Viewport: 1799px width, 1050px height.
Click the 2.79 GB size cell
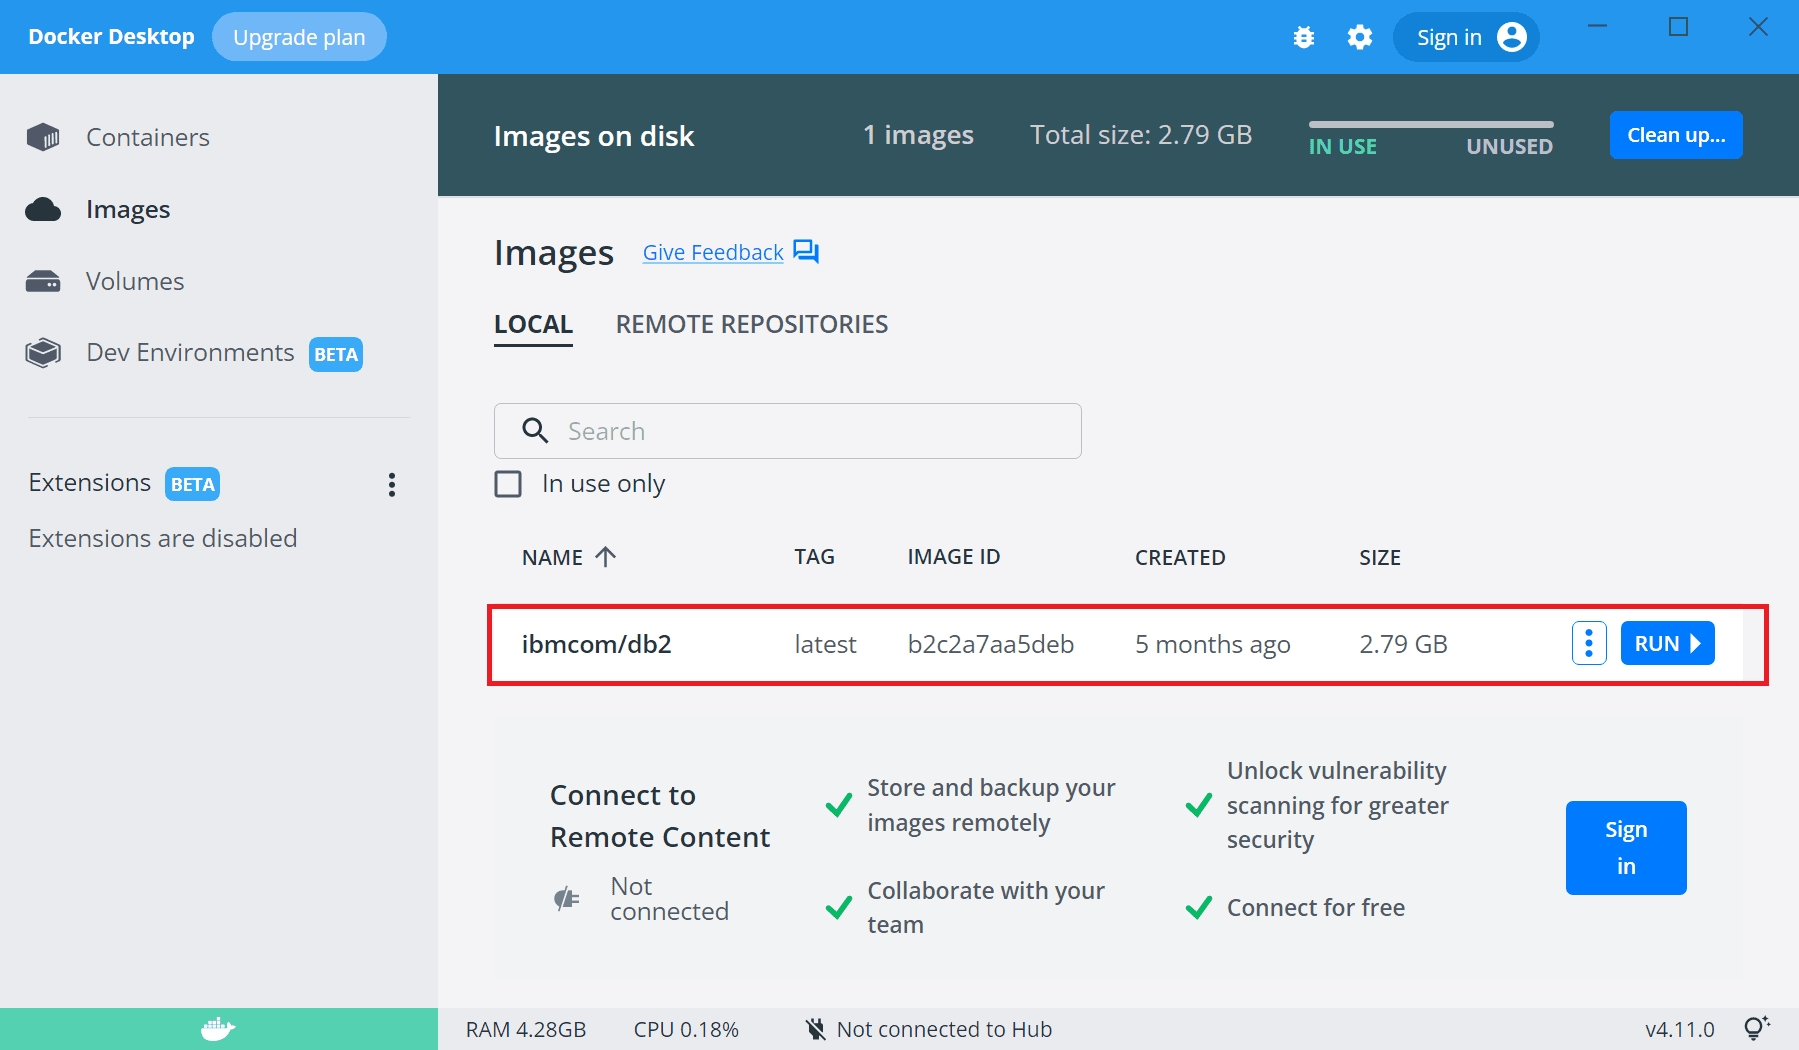click(1403, 644)
